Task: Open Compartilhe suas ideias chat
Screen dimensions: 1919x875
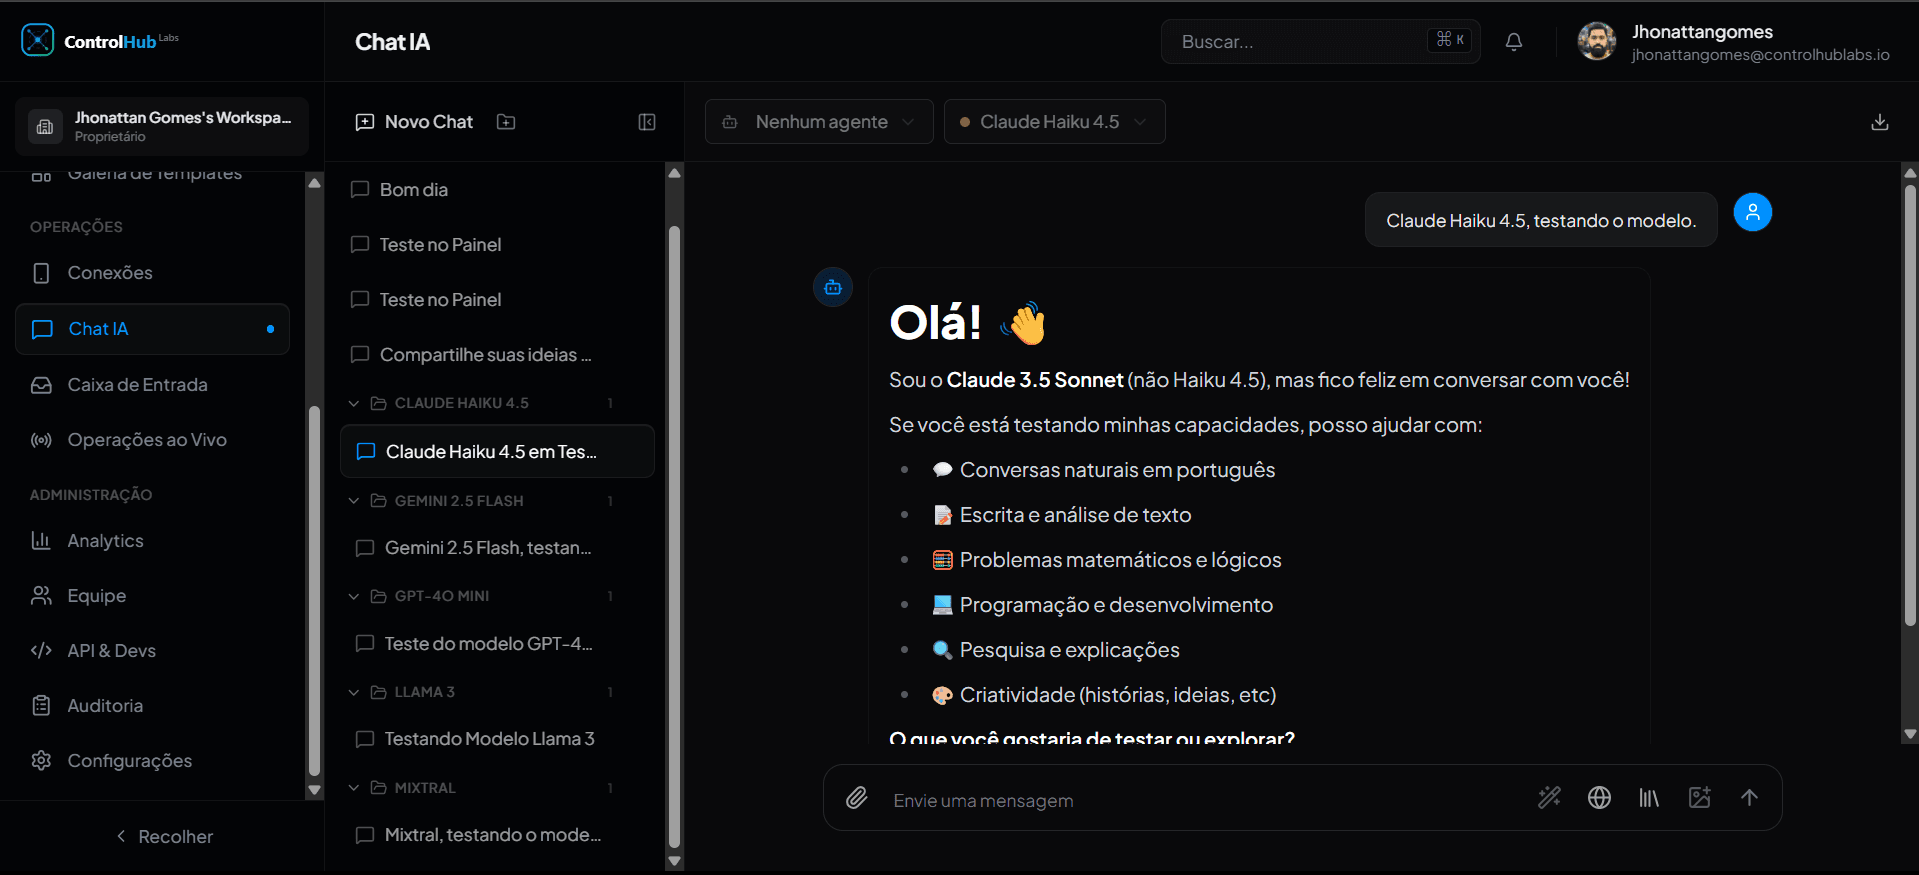Action: pyautogui.click(x=497, y=355)
